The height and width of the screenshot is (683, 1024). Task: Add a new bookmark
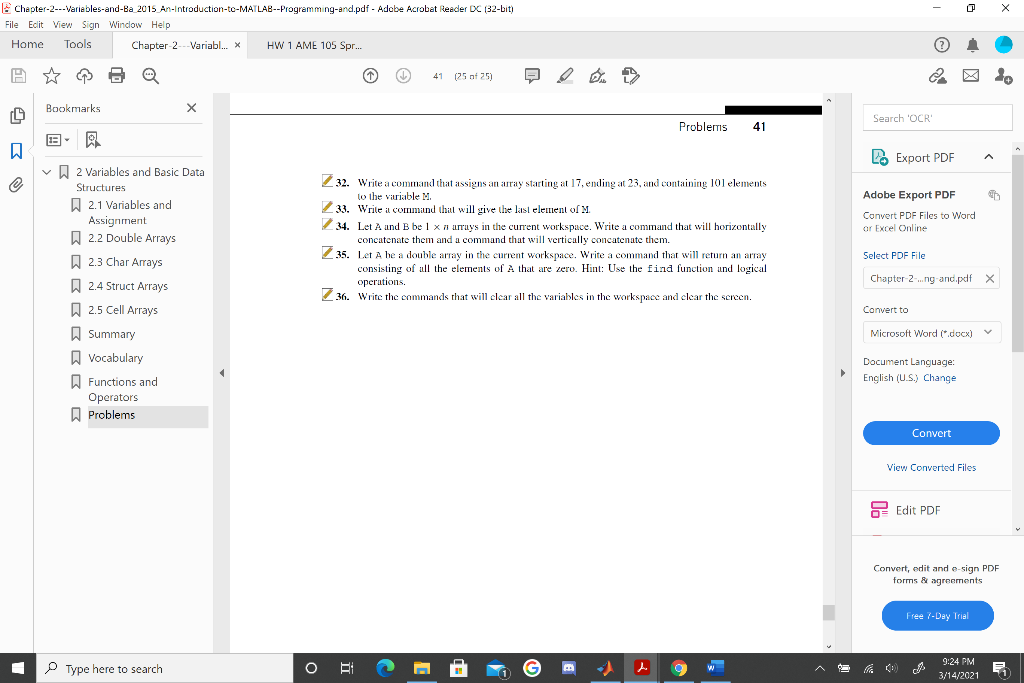[93, 140]
